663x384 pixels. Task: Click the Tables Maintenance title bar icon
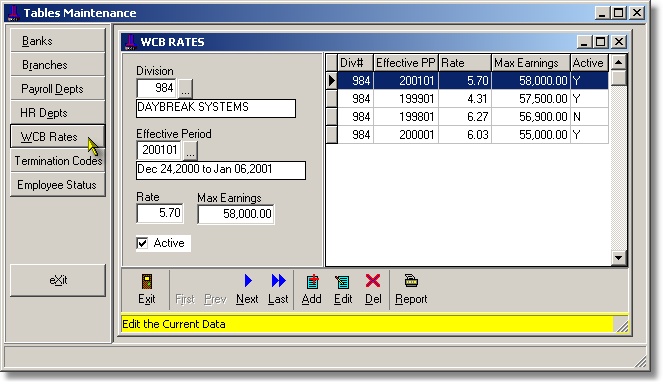click(x=14, y=13)
